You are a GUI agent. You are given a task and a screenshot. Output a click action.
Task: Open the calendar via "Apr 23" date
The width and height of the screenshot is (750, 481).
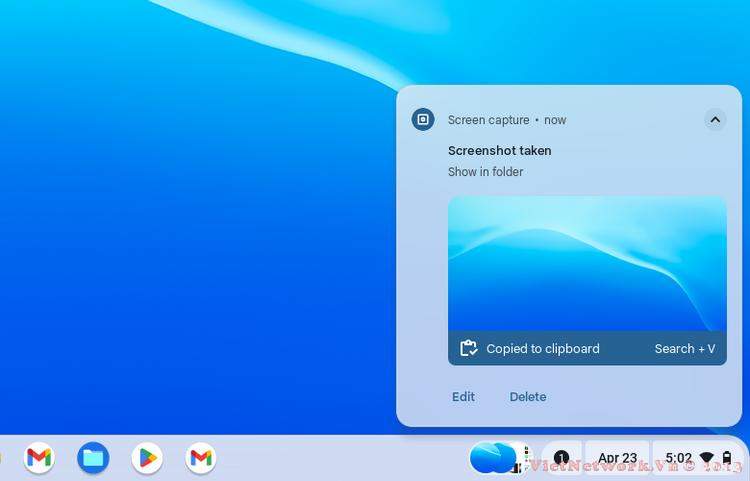click(x=617, y=458)
